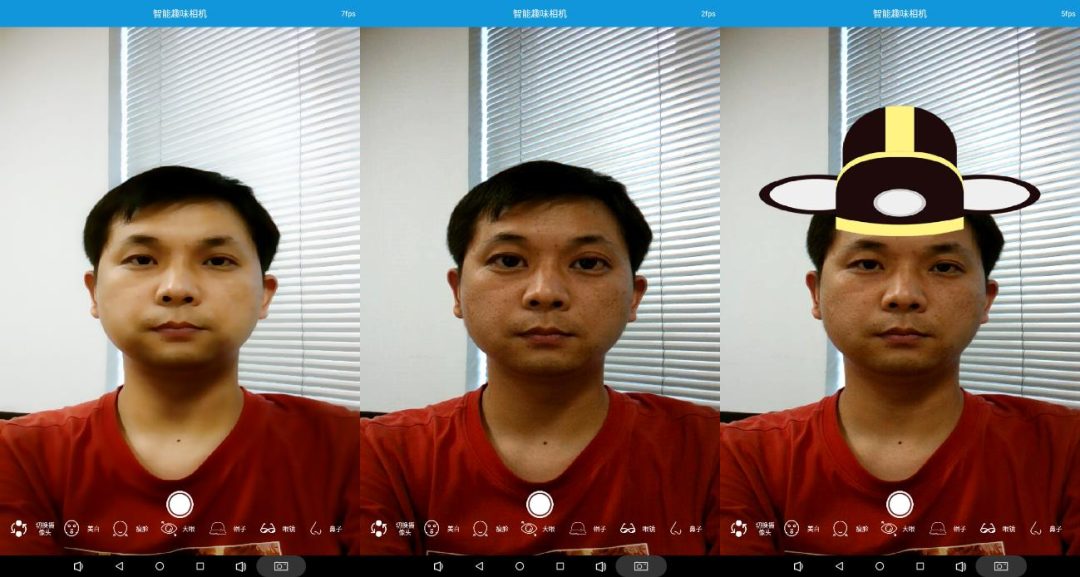Open recent apps square in 5fps screen's nav bar

[920, 566]
